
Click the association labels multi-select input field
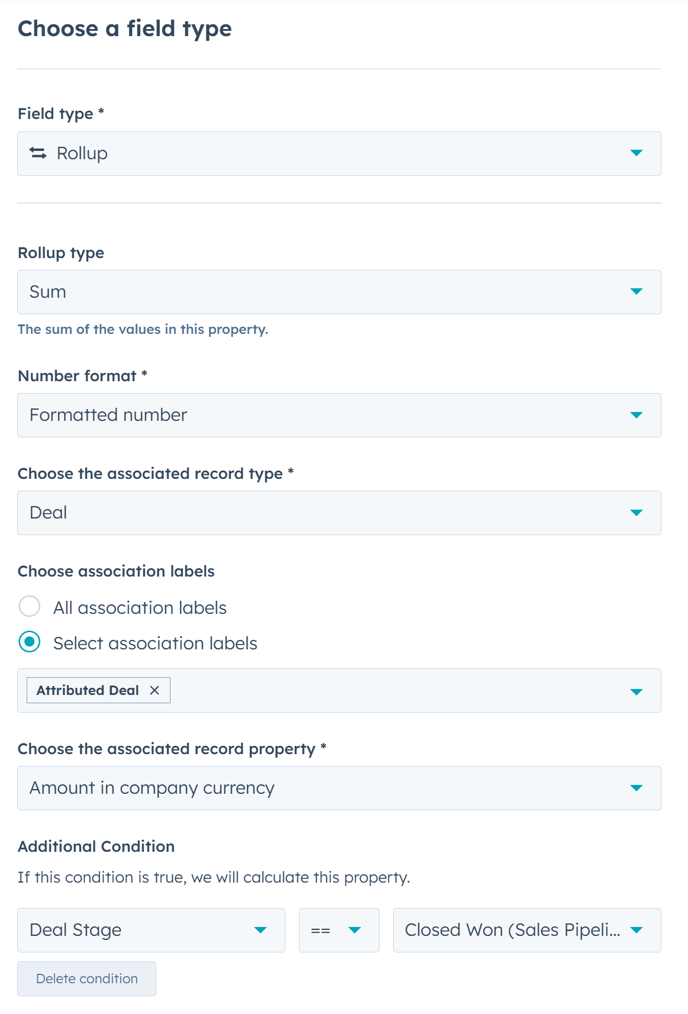pyautogui.click(x=400, y=691)
